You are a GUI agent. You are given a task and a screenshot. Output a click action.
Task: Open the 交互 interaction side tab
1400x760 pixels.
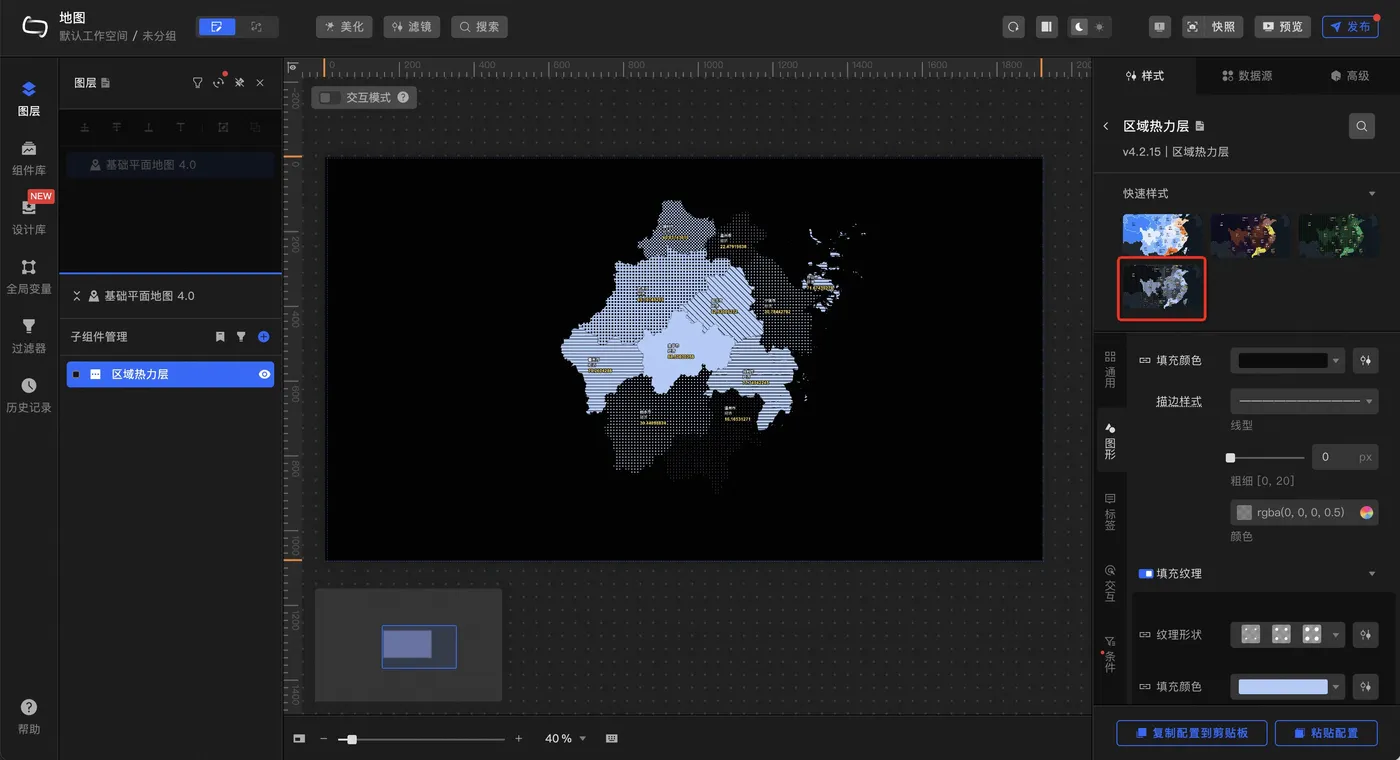1110,583
